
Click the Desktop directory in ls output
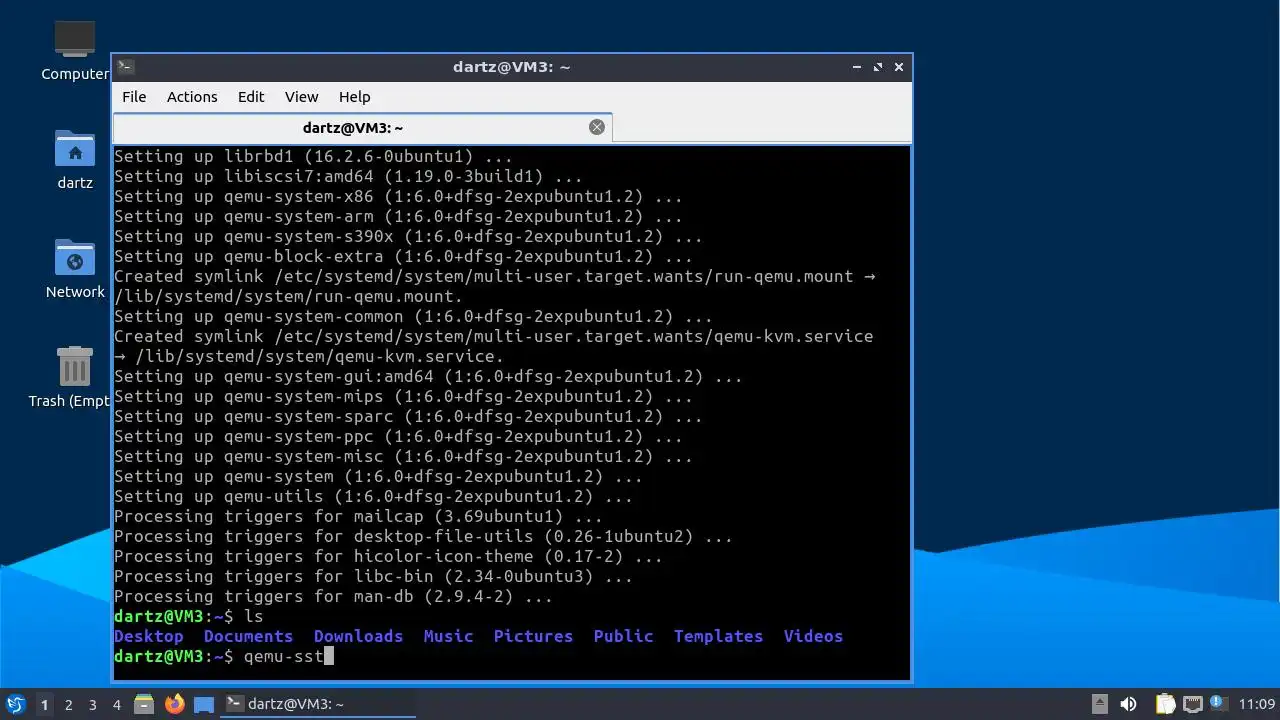[x=149, y=636]
